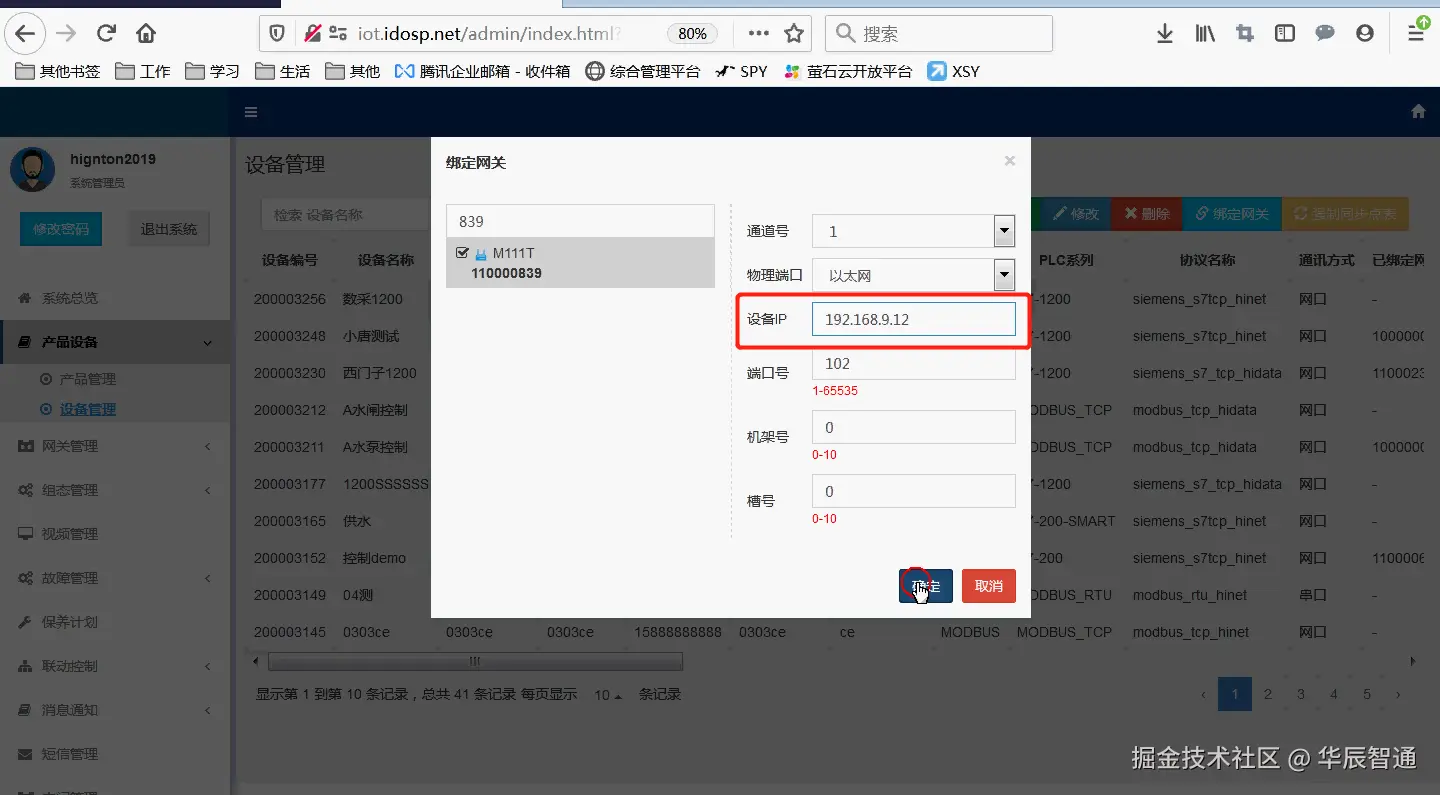The image size is (1440, 795).
Task: Click the table scrollbar right arrow
Action: click(x=1413, y=661)
